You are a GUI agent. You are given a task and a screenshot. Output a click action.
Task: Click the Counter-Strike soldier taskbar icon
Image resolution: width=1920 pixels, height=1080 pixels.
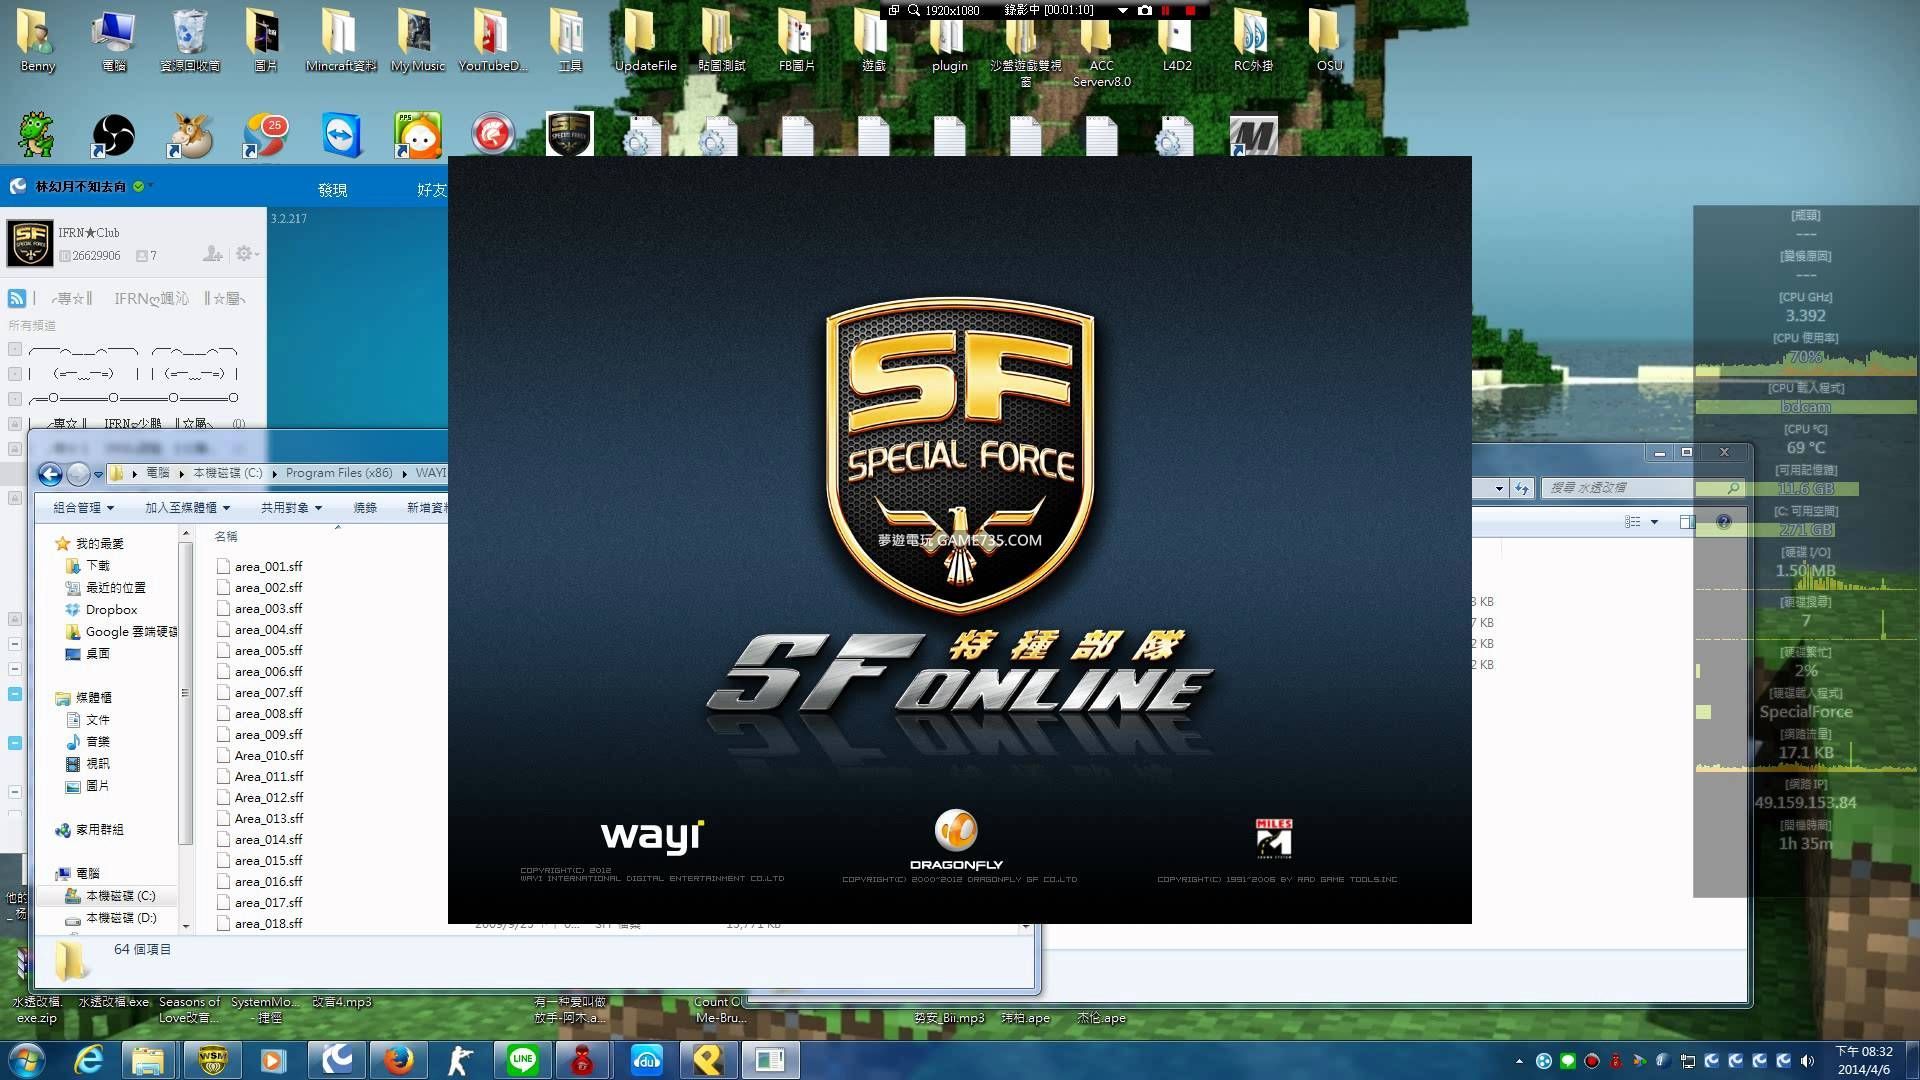coord(460,1060)
